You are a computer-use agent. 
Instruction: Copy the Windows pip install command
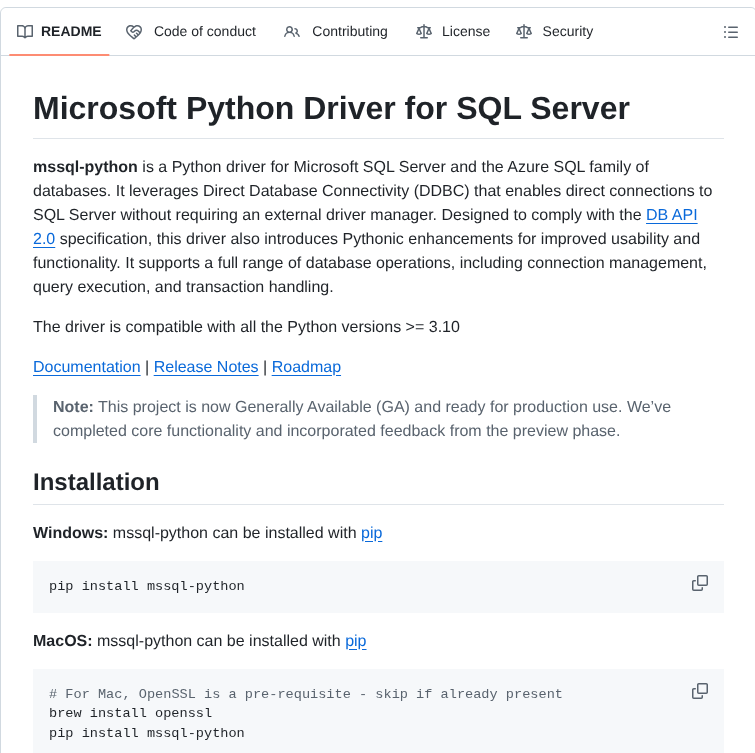click(700, 583)
